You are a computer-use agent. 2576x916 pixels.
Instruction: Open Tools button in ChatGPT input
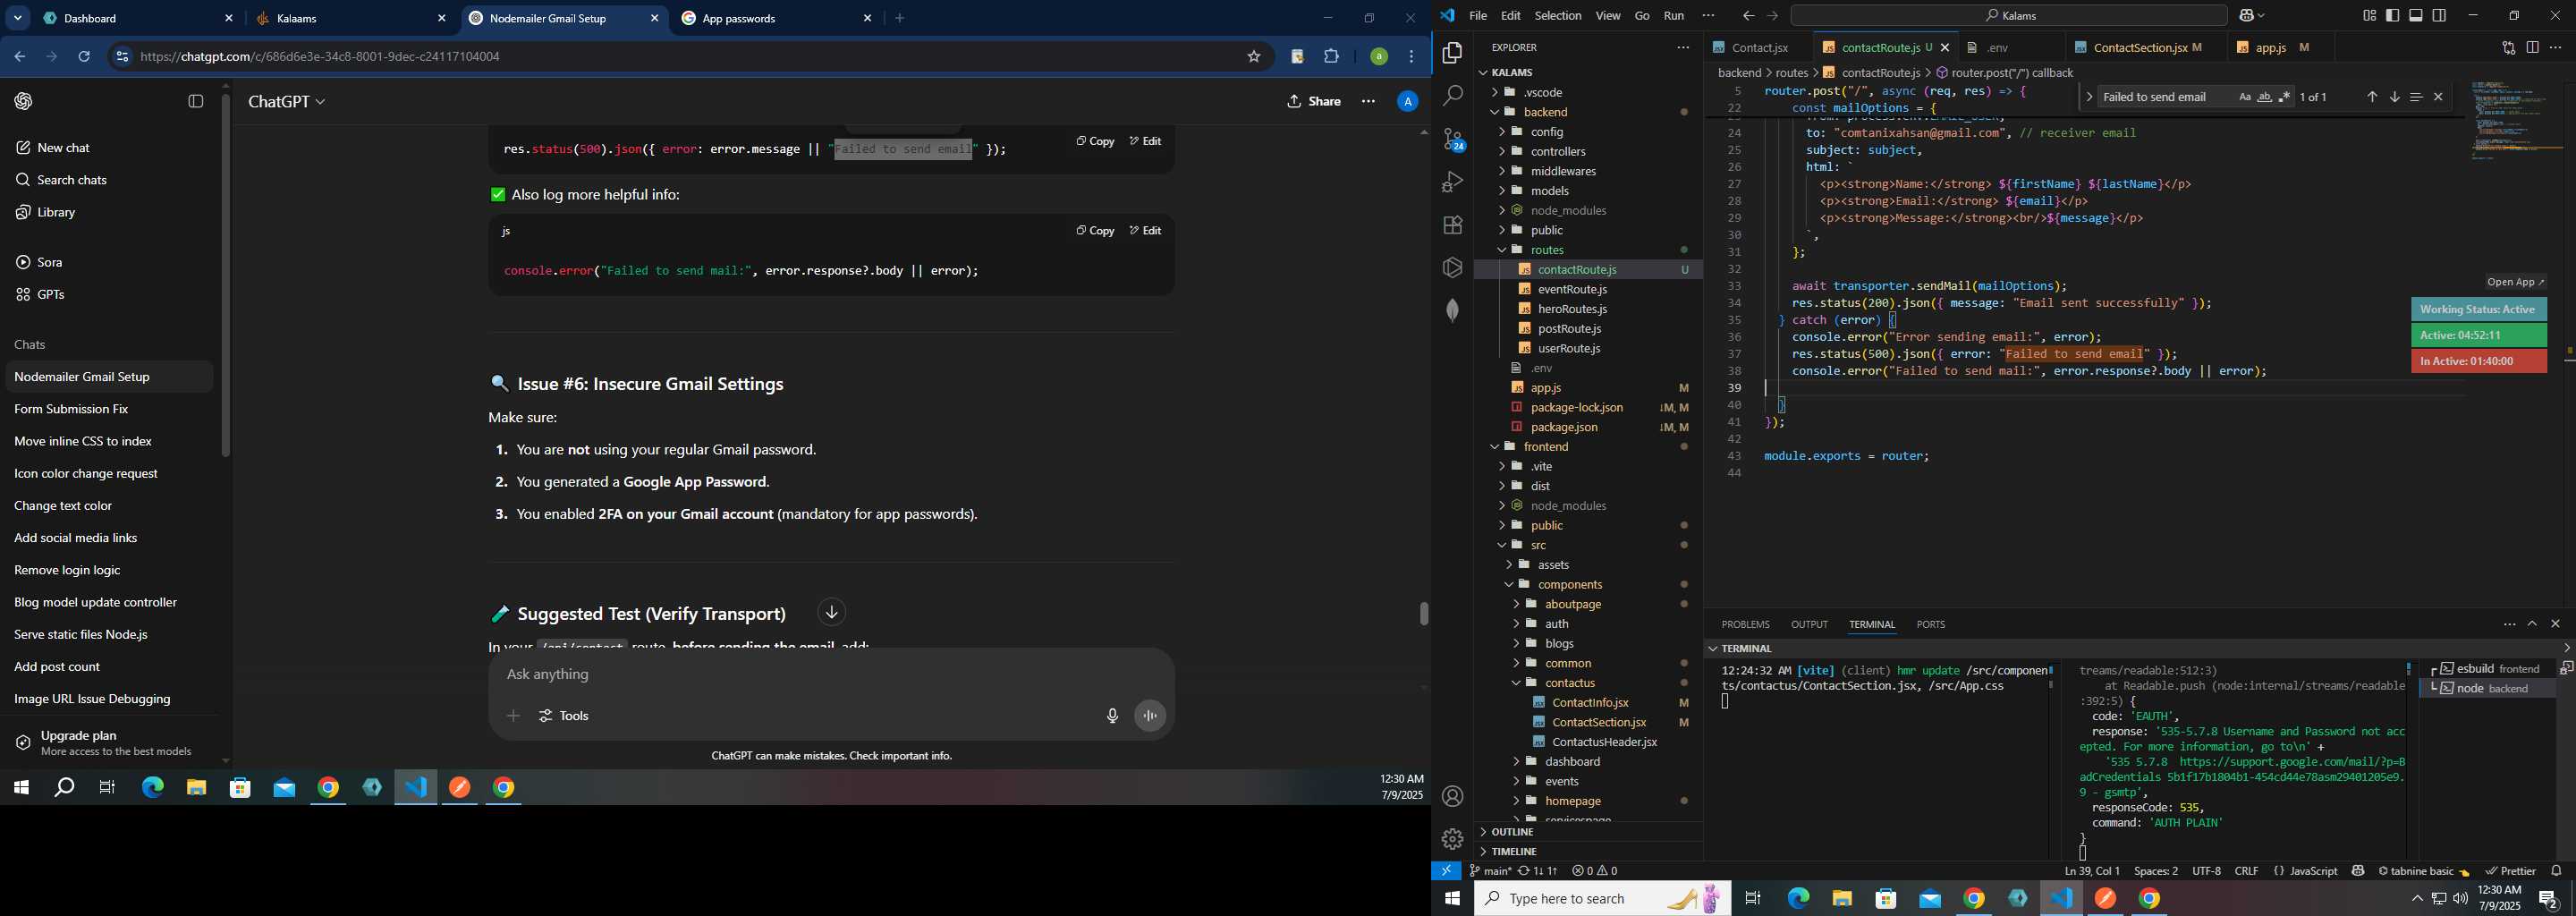point(565,716)
